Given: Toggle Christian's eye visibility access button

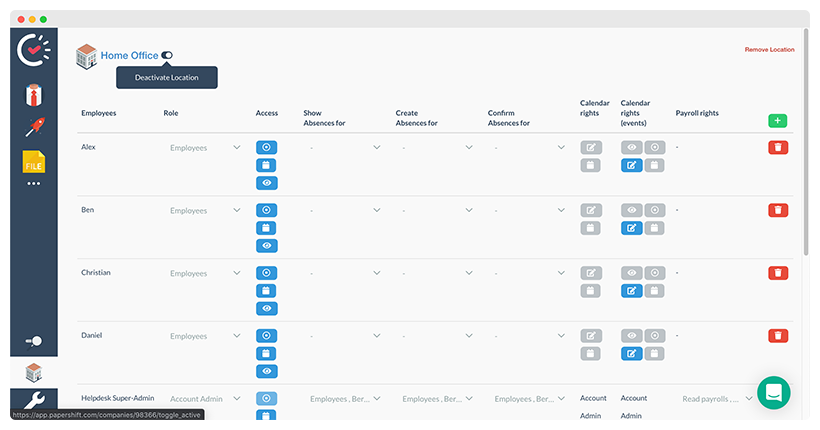Looking at the screenshot, I should (267, 309).
